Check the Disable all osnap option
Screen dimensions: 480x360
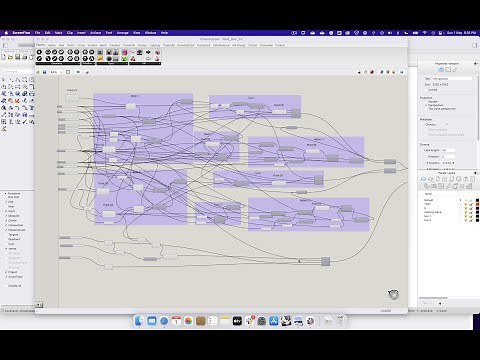pyautogui.click(x=13, y=286)
